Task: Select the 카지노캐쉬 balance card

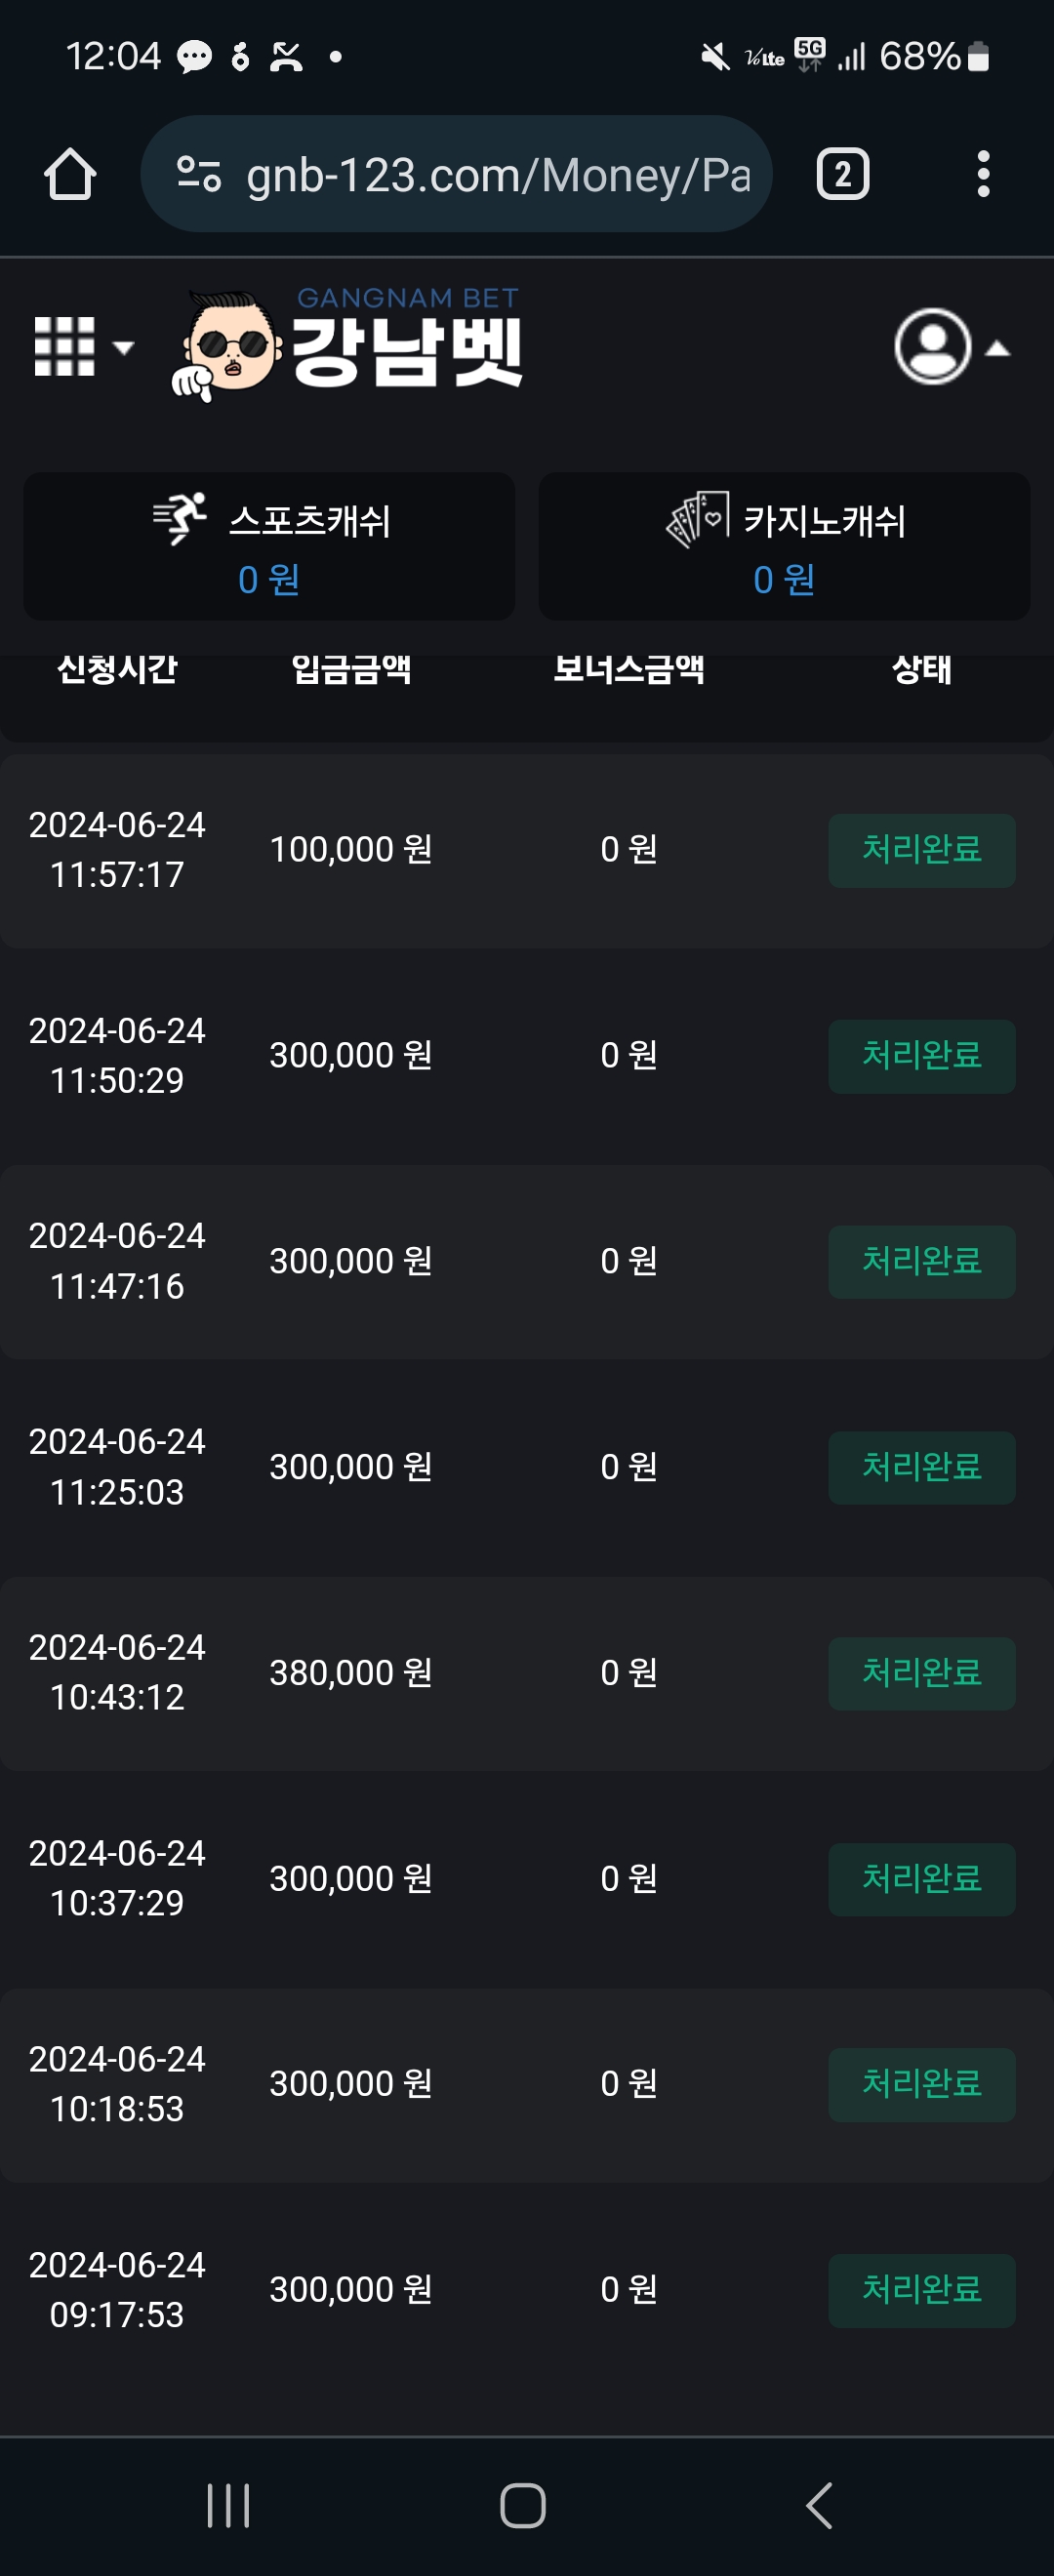Action: tap(784, 546)
